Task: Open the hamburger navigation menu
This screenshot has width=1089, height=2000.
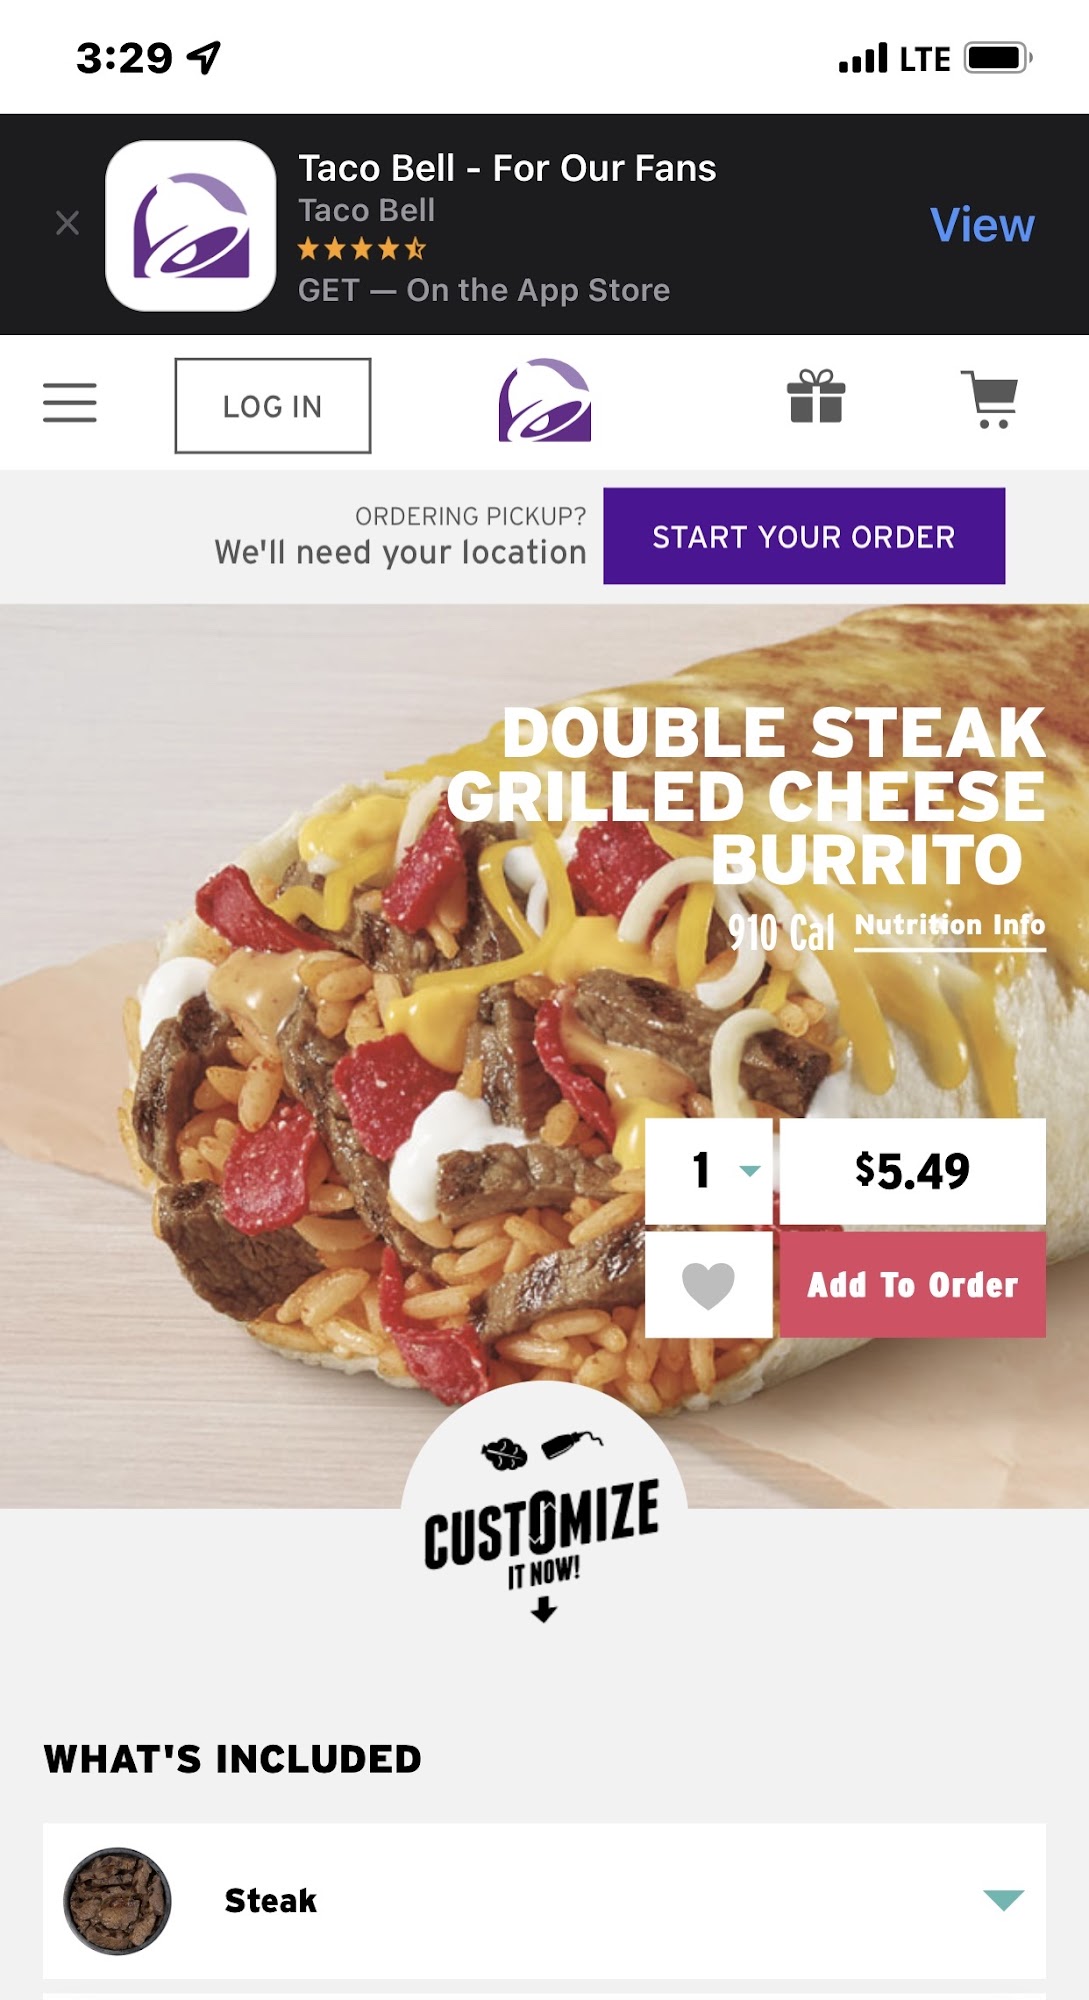Action: click(x=70, y=403)
